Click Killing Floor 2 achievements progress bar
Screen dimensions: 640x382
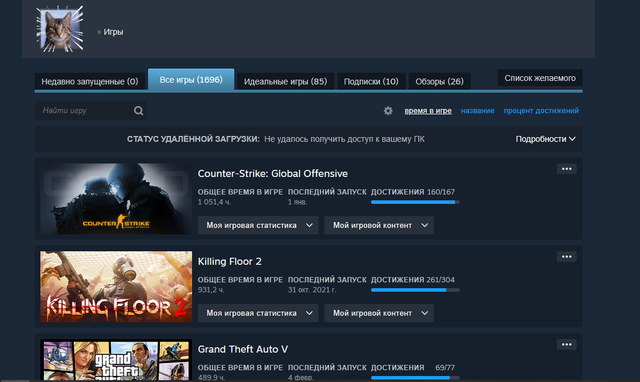click(x=415, y=290)
